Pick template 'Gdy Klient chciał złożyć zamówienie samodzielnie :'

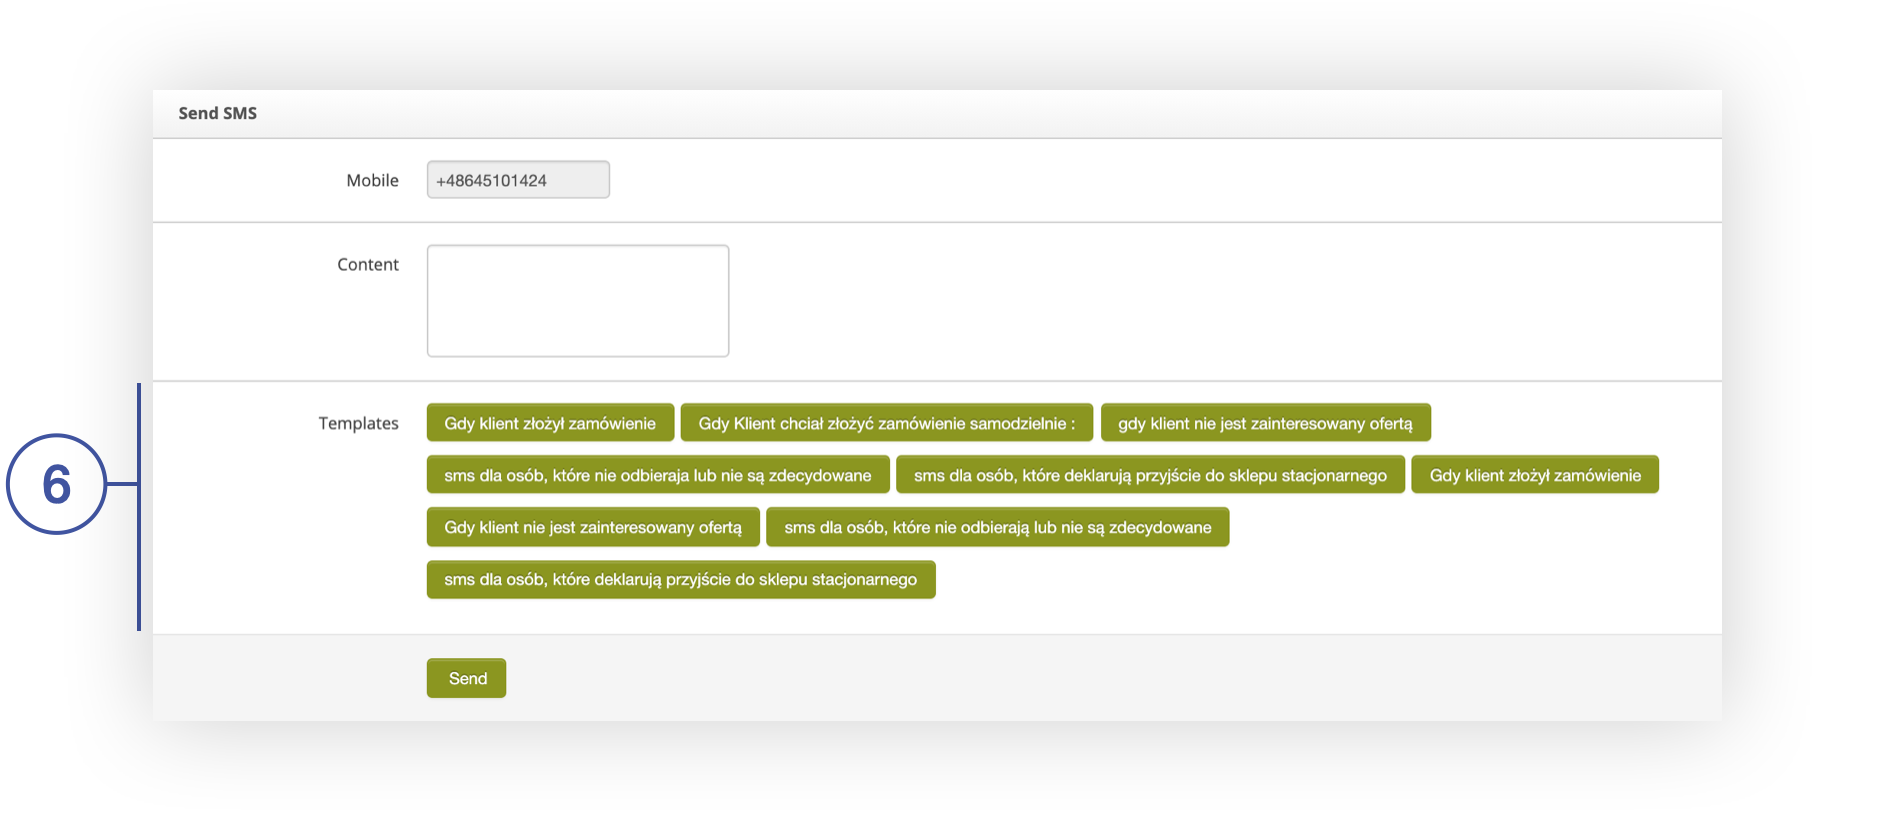[x=887, y=423]
